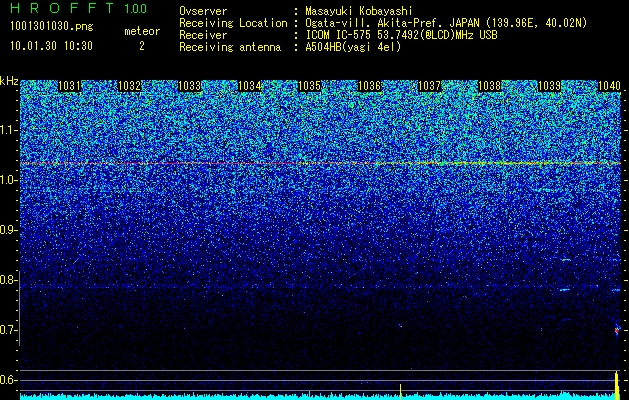Click the 1031 time marker
Image resolution: width=629 pixels, height=400 pixels.
[69, 86]
